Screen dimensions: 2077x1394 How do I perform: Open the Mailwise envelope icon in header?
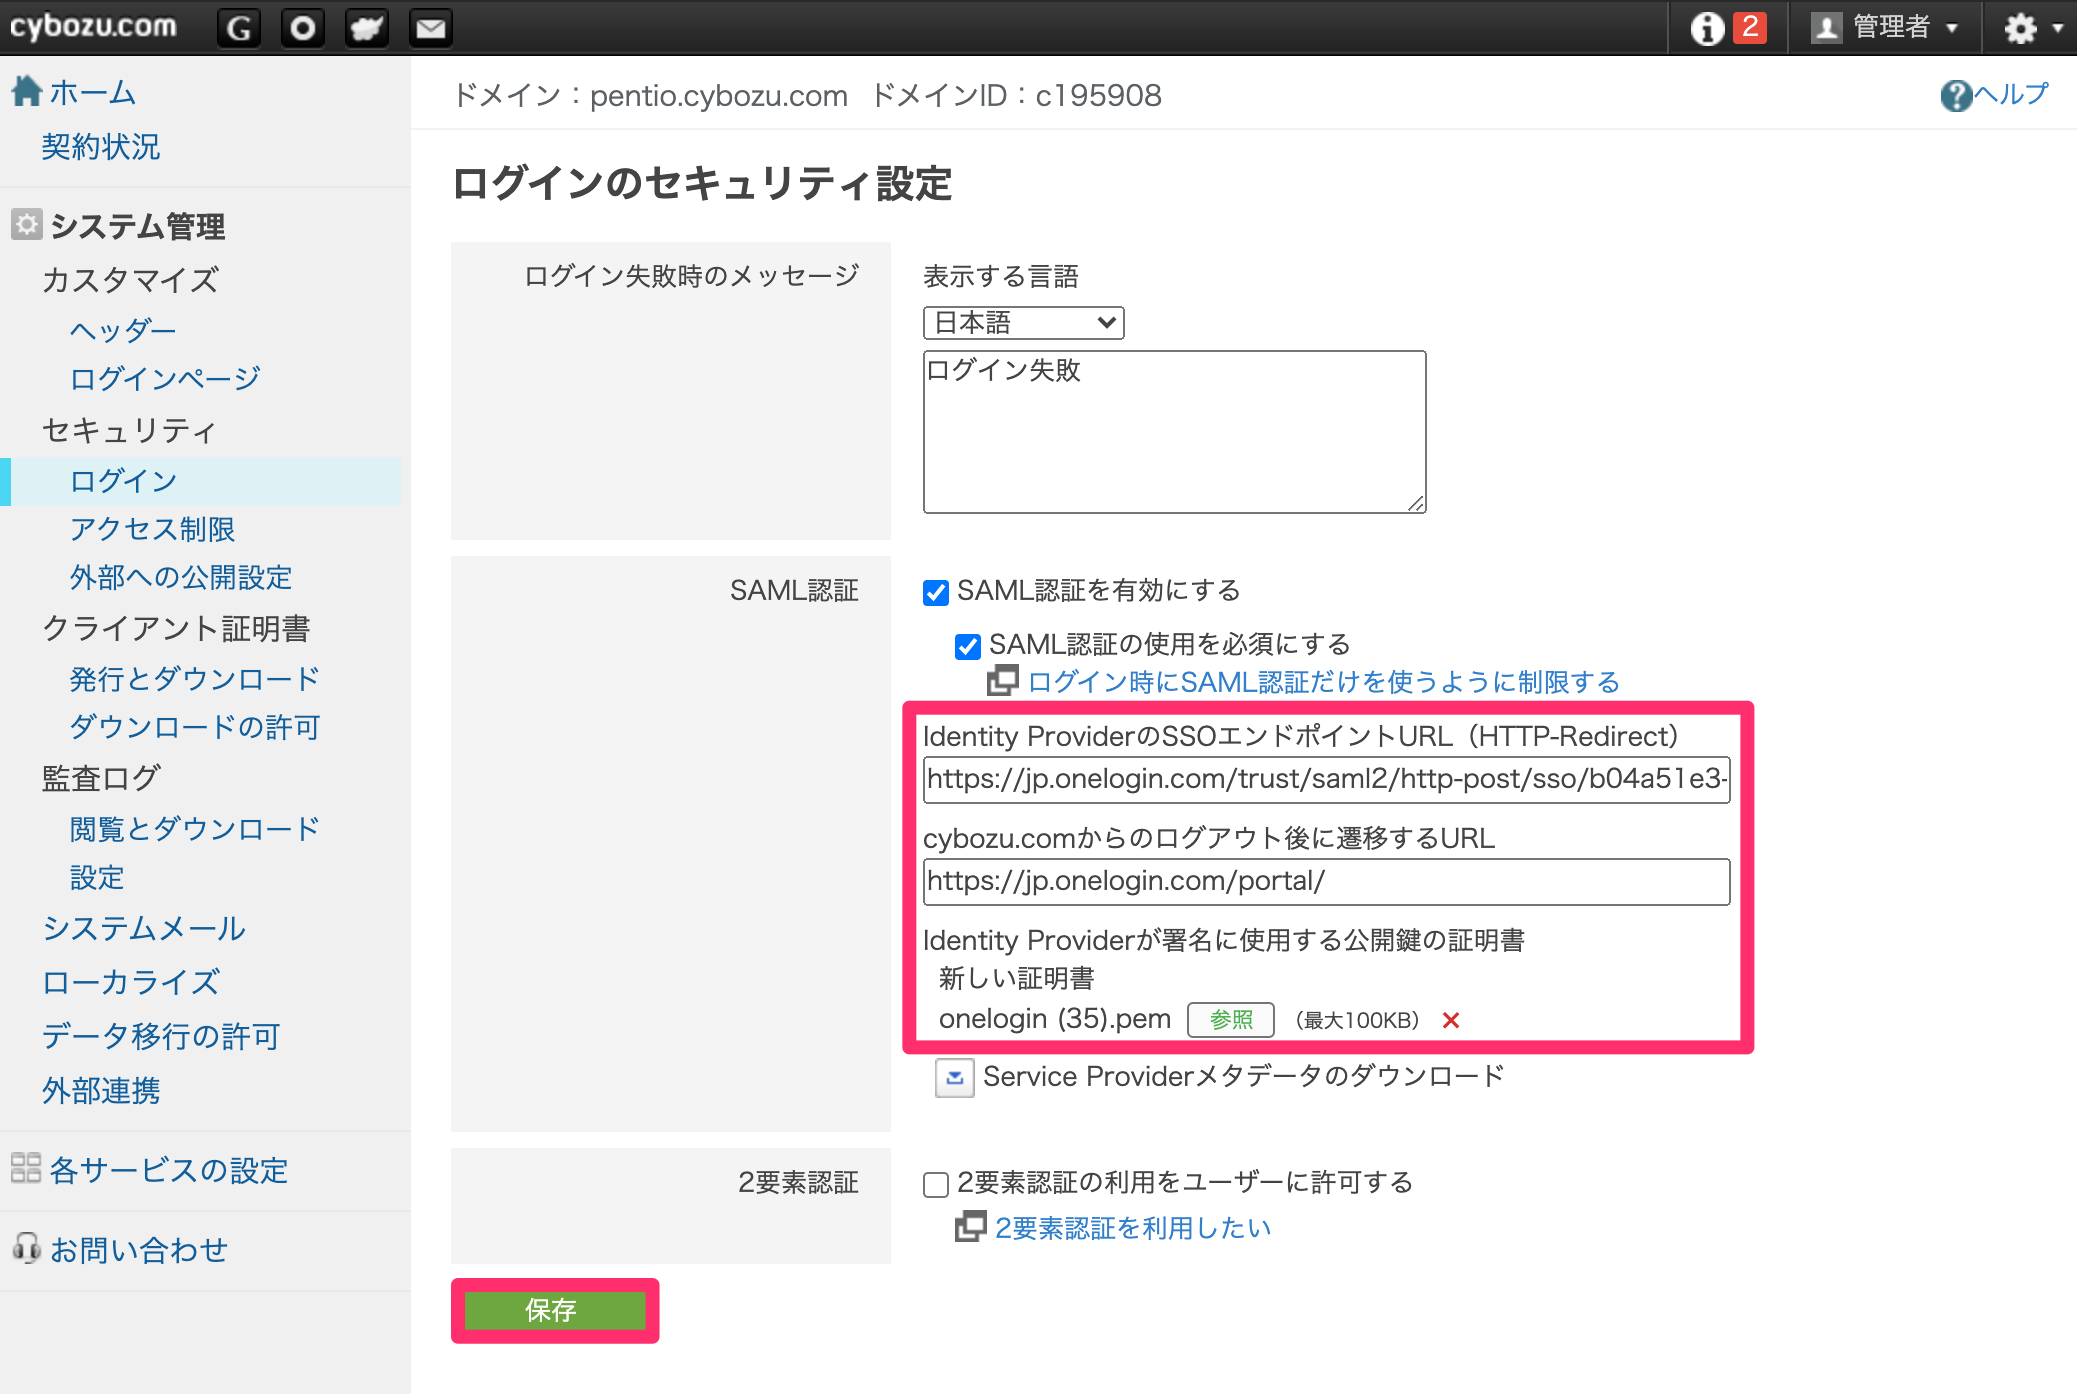tap(430, 27)
